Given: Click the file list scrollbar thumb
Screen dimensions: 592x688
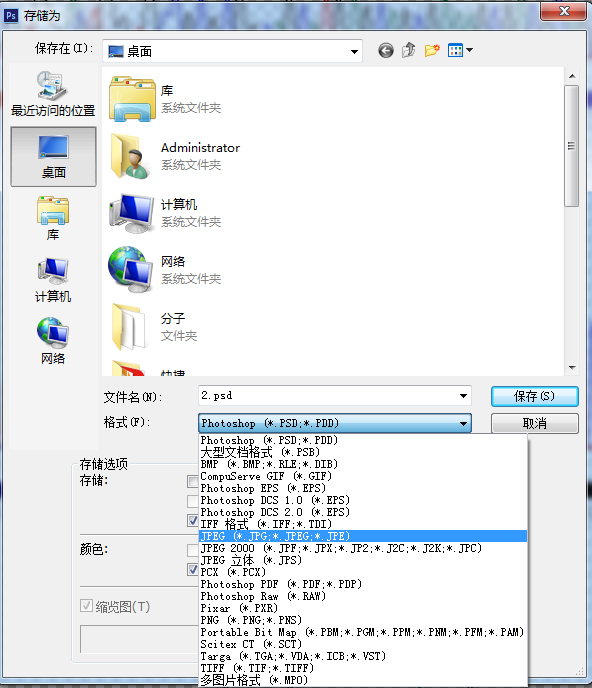Looking at the screenshot, I should (571, 146).
